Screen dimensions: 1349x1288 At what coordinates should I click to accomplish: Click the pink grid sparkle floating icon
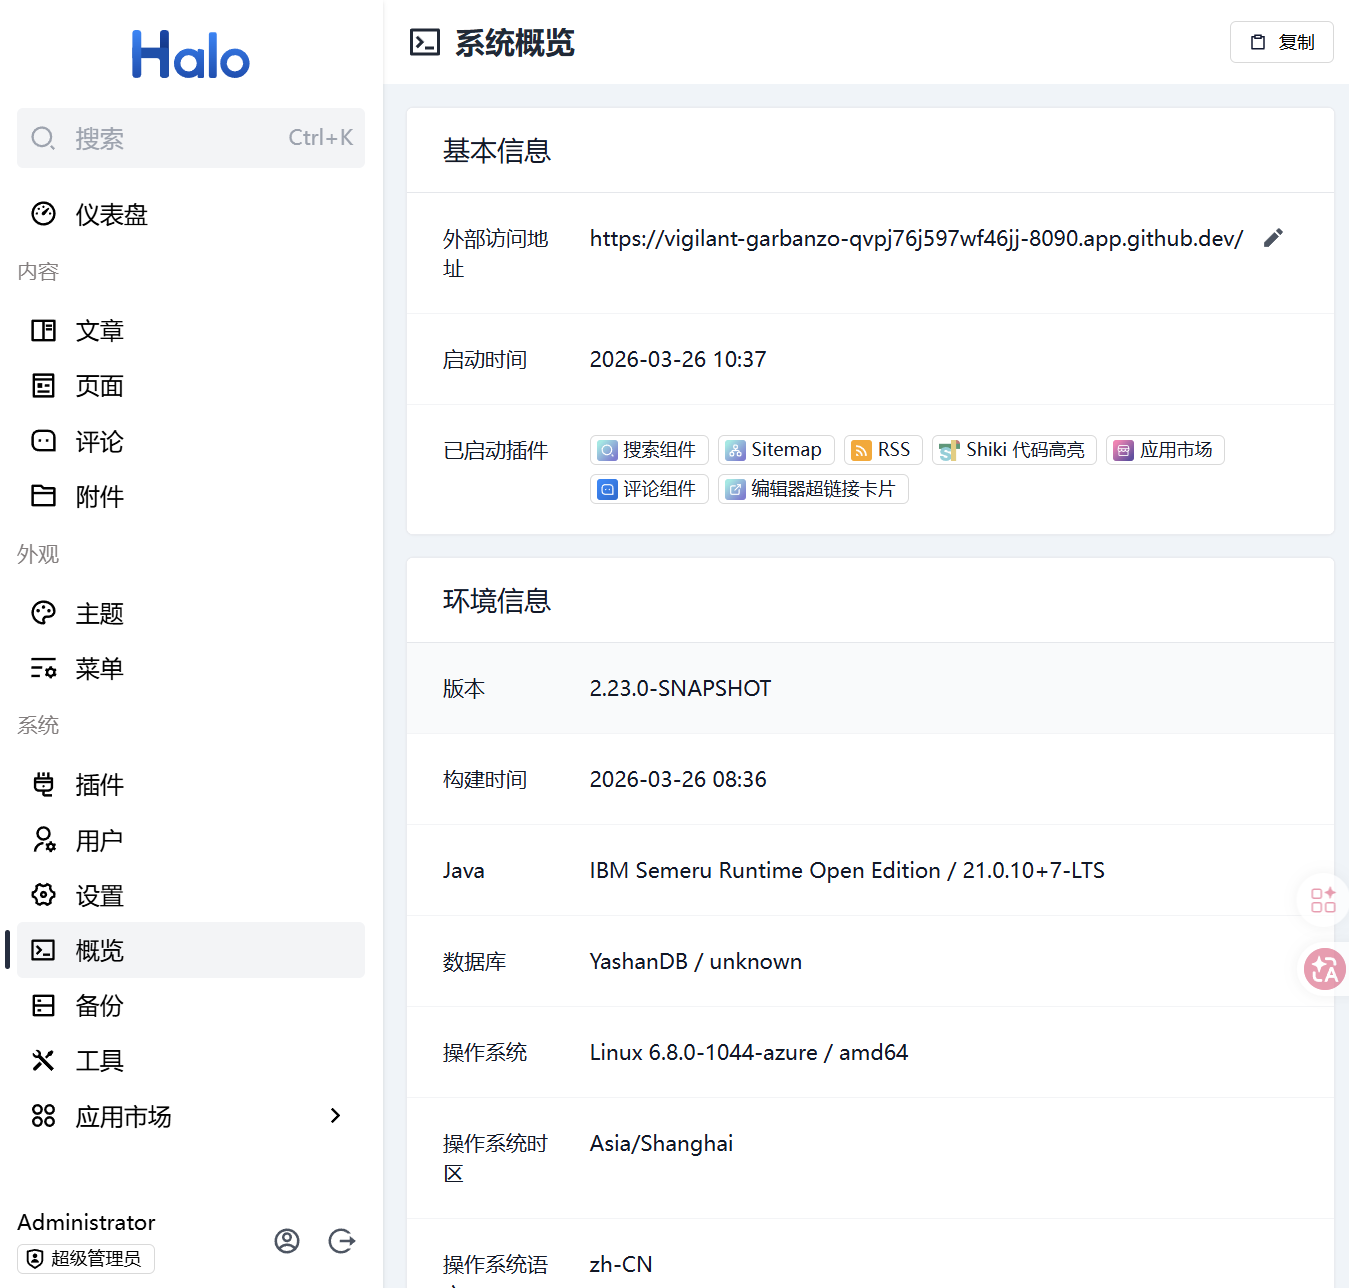pos(1323,899)
